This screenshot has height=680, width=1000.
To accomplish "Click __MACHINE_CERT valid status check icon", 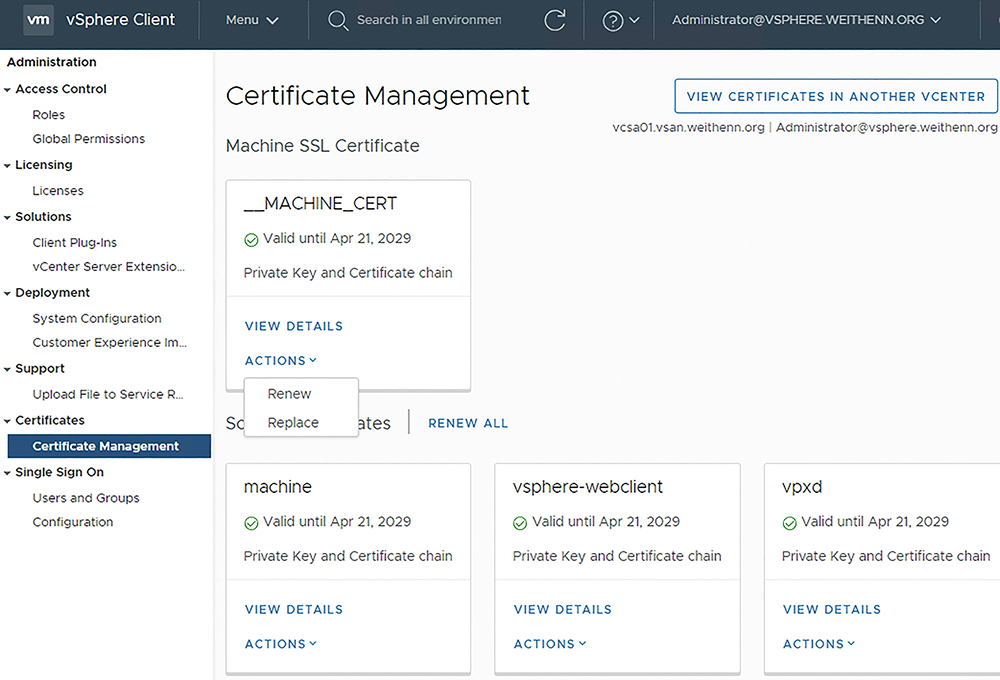I will (x=251, y=239).
